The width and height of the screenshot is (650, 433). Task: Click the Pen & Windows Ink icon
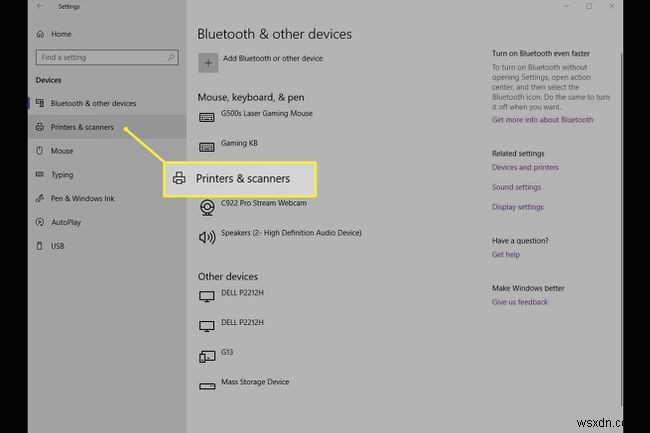pyautogui.click(x=40, y=198)
